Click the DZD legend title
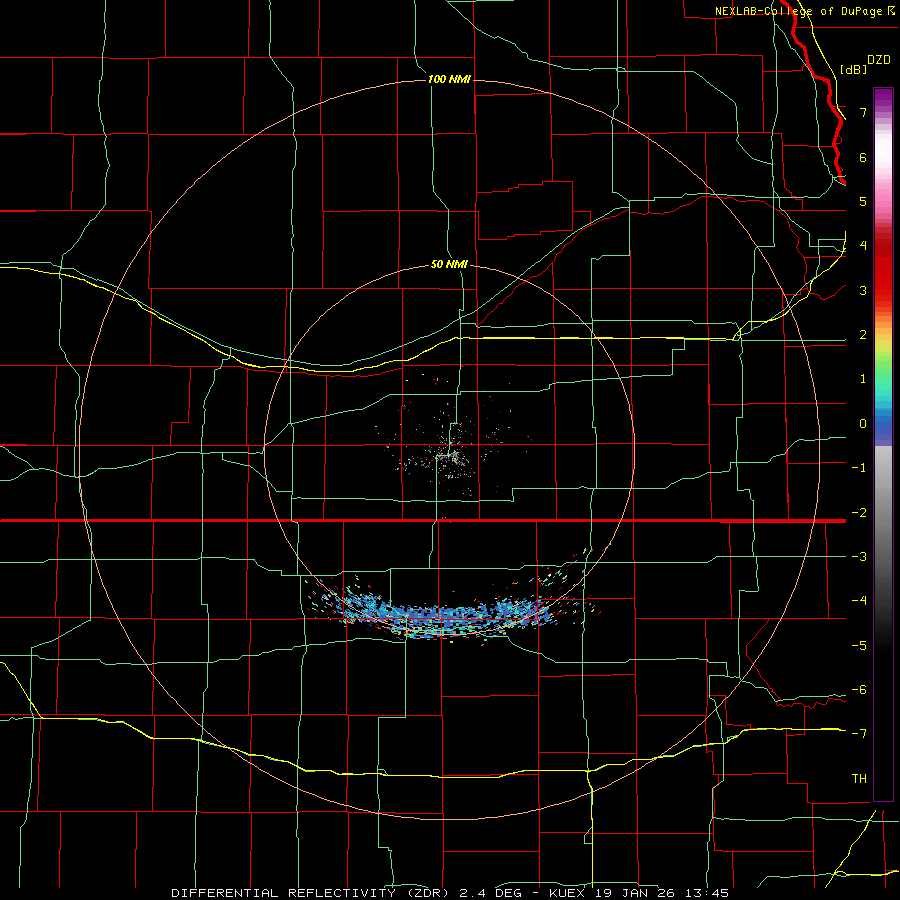Viewport: 900px width, 900px height. click(879, 60)
